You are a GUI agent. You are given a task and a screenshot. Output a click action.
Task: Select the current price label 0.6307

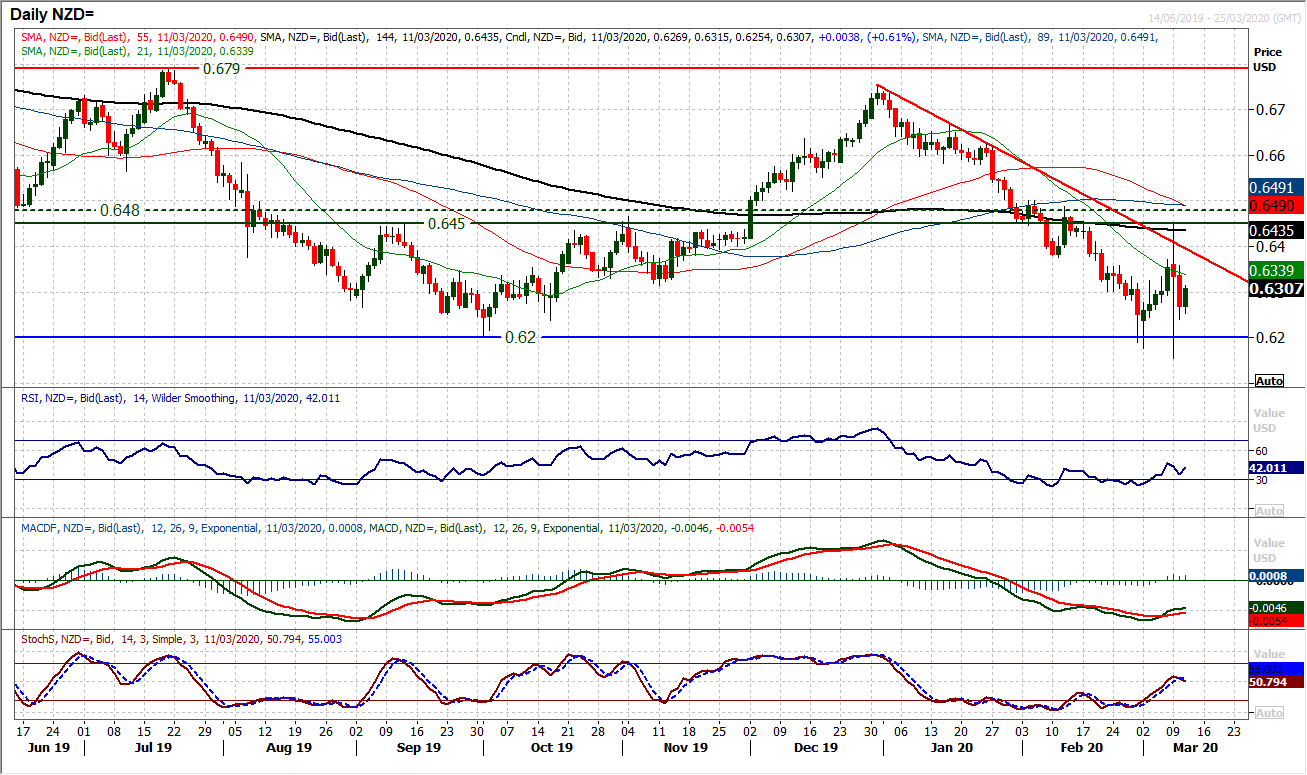1277,289
